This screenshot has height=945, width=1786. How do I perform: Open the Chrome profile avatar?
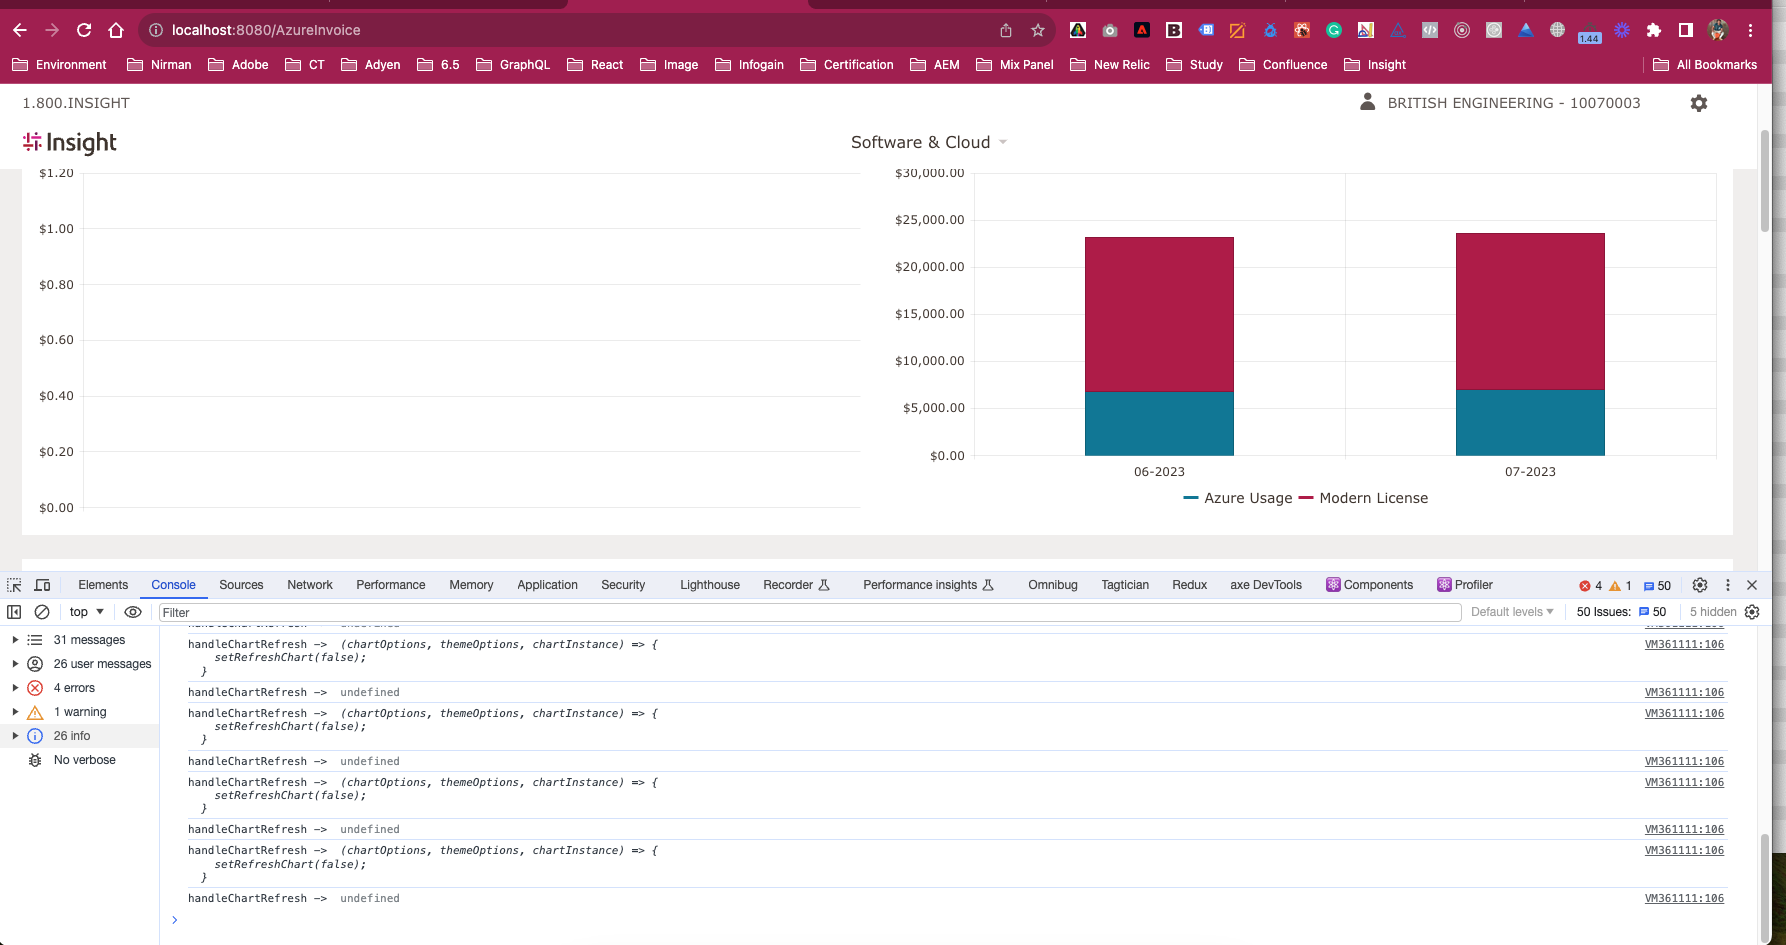1718,30
